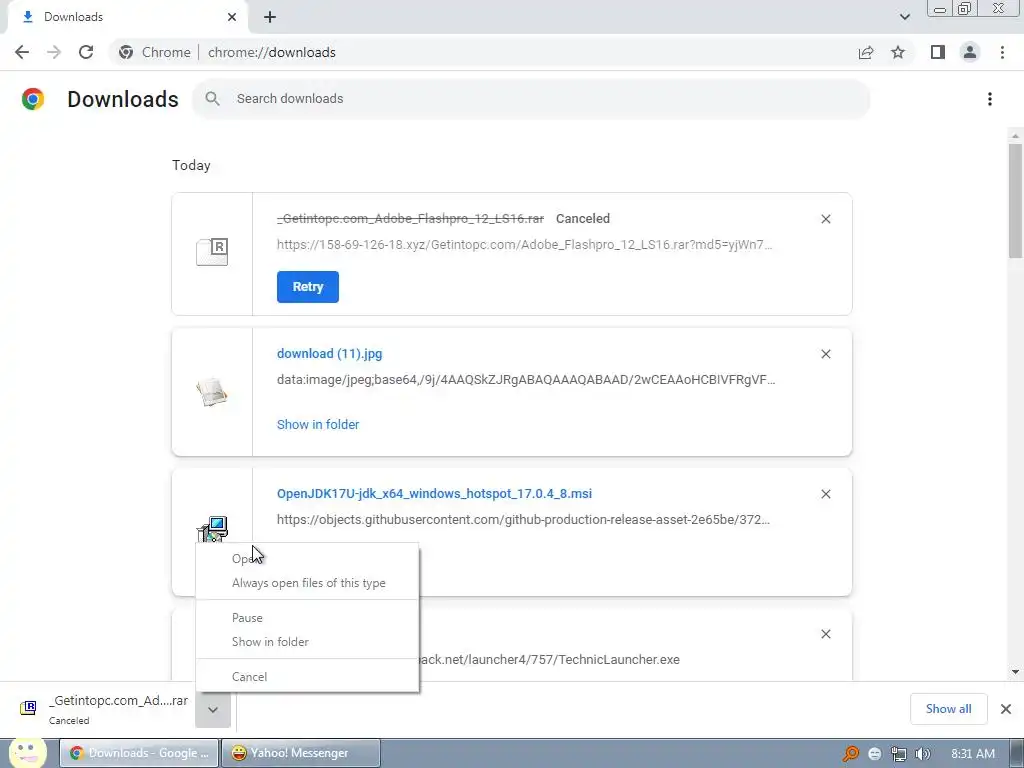Click the TechnicLauncher.exe URL text
This screenshot has width=1024, height=768.
(549, 660)
